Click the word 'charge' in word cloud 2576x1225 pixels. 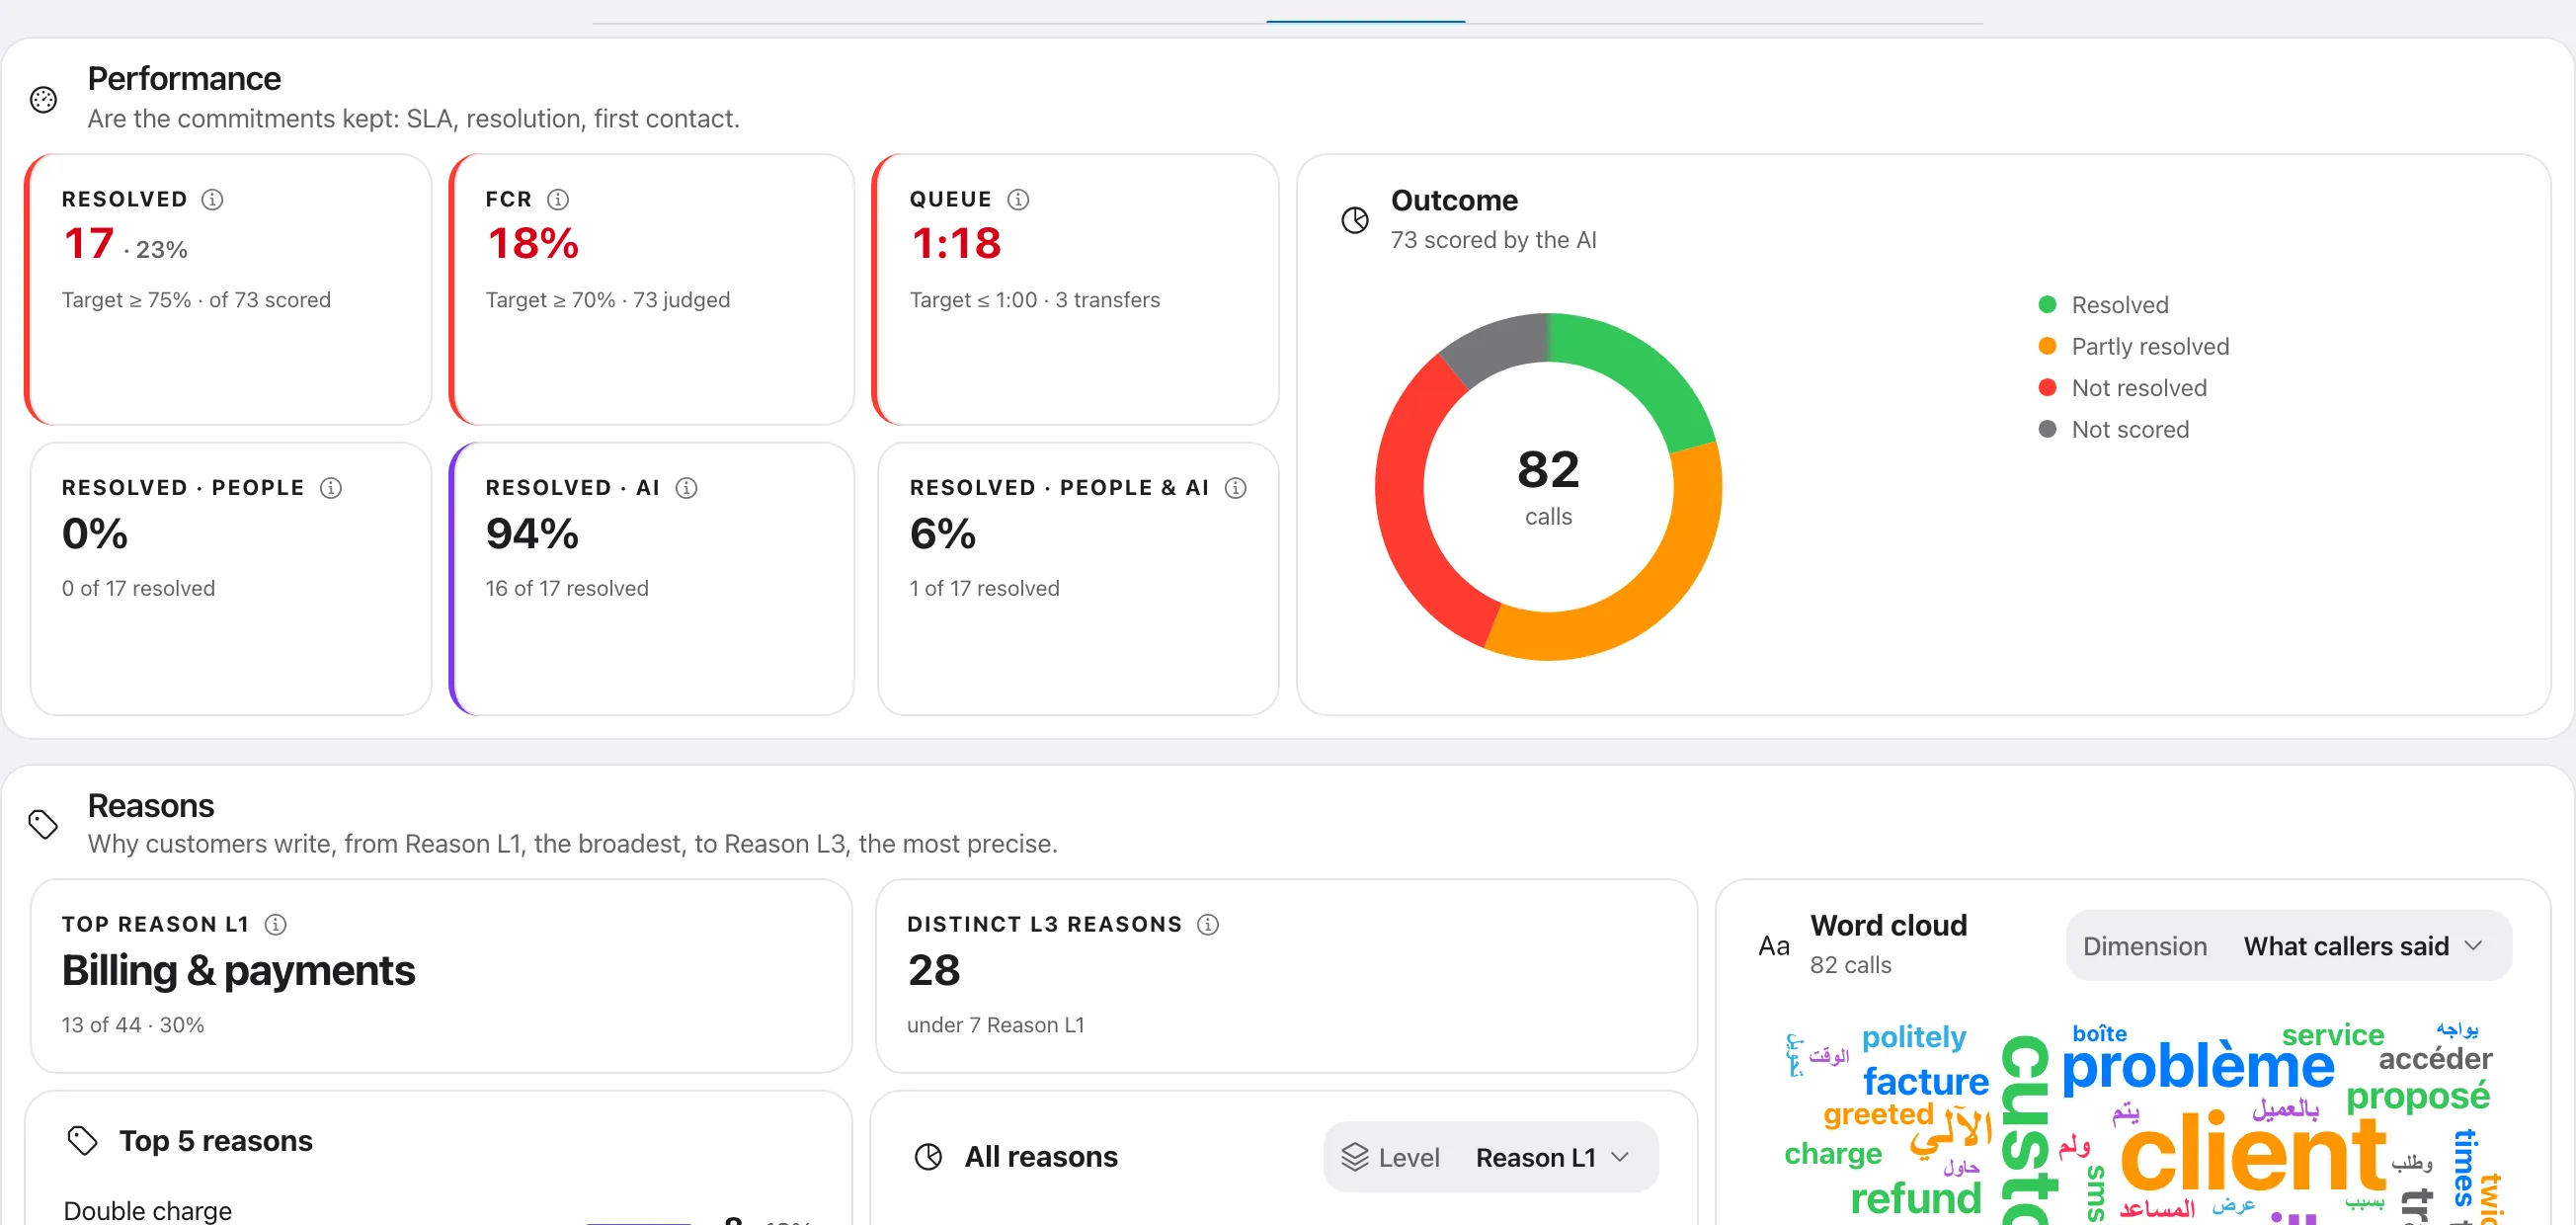(x=1832, y=1154)
